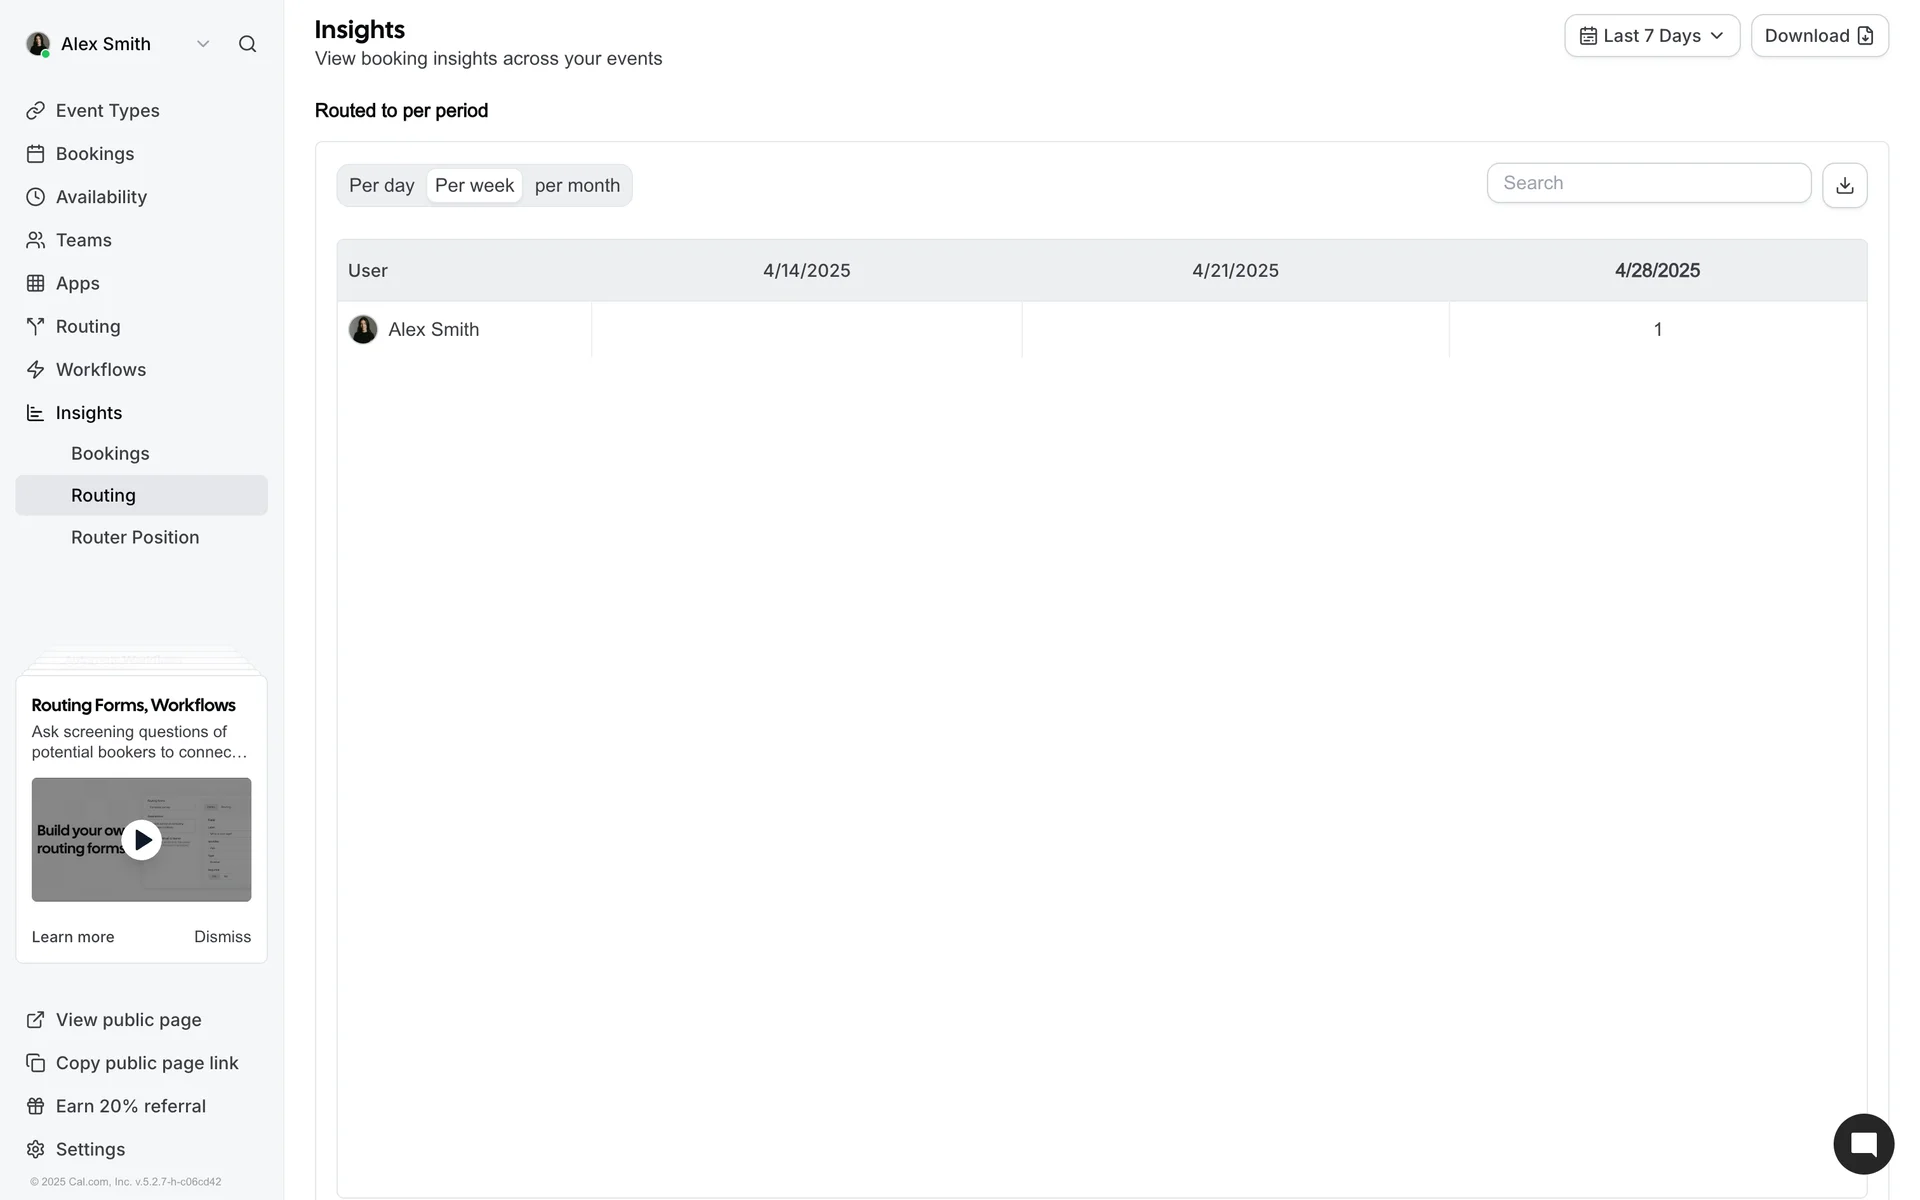Open Event Types from sidebar

107,111
